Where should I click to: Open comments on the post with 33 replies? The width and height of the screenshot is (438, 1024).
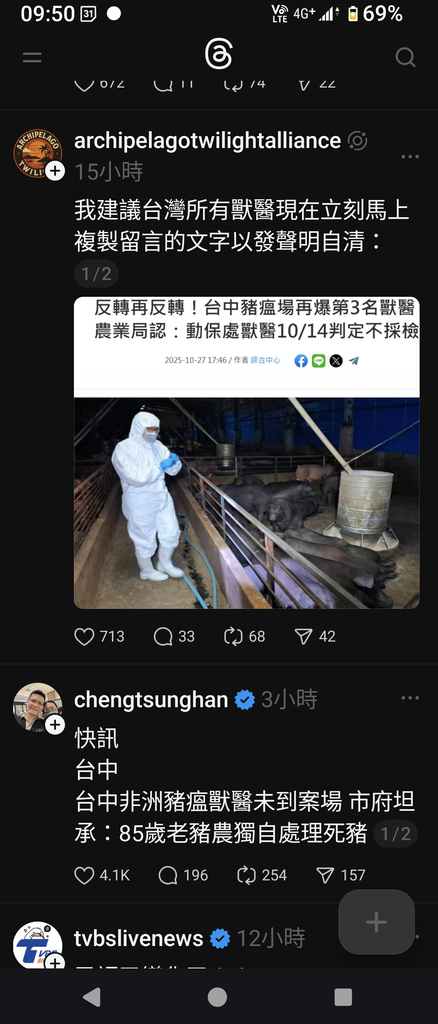tap(163, 636)
